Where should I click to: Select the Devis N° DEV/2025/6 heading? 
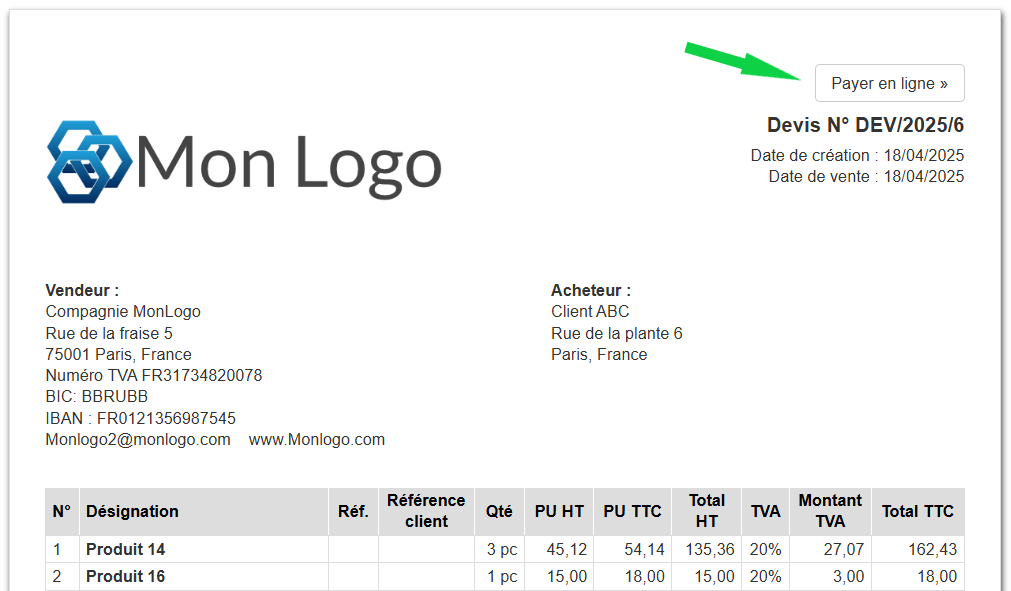[x=865, y=125]
